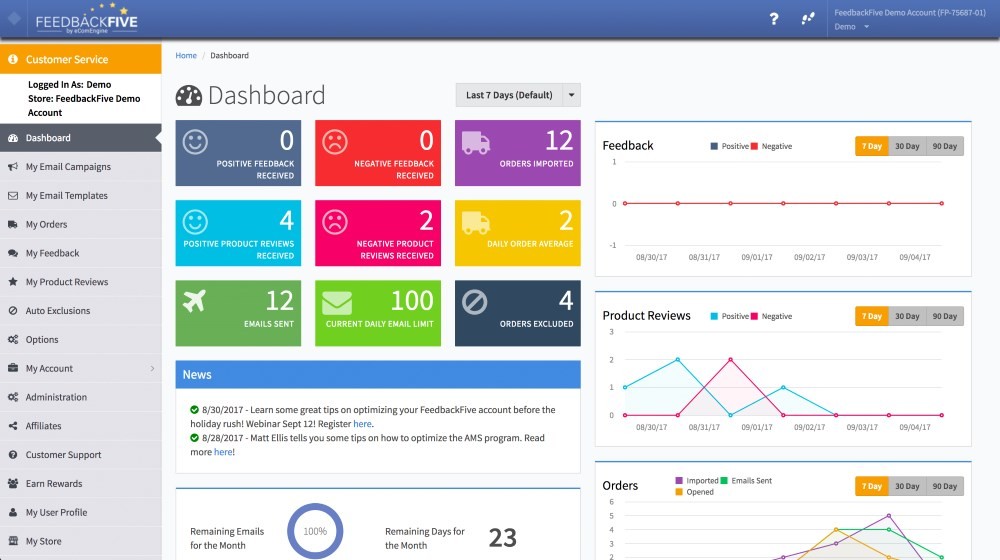Toggle Imported series in Orders legend

coord(697,481)
